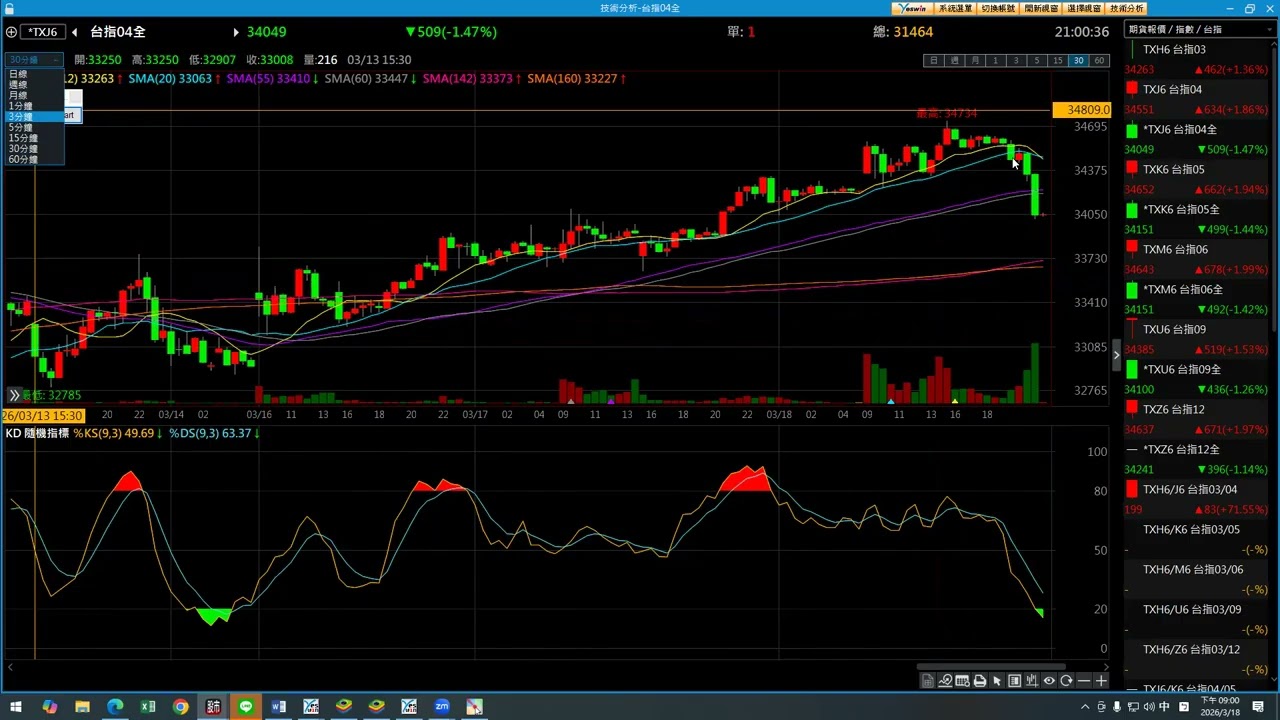1280x720 pixels.
Task: Toggle the eye visibility icon in chart toolbar
Action: 1049,681
